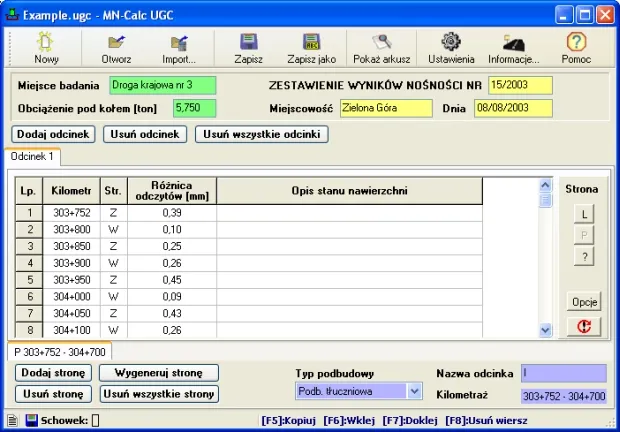Switch to the Odcinek 1 tab
This screenshot has width=620, height=432.
[x=34, y=157]
